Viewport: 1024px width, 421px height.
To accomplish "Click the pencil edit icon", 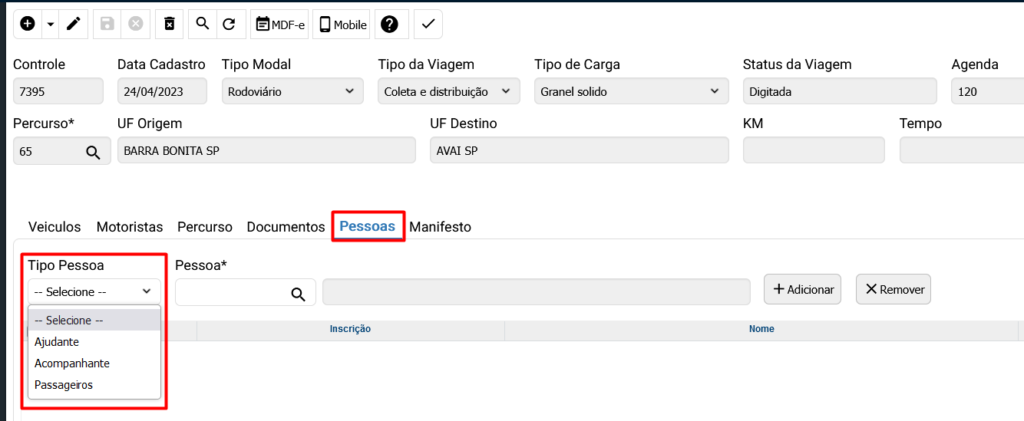I will (x=75, y=23).
